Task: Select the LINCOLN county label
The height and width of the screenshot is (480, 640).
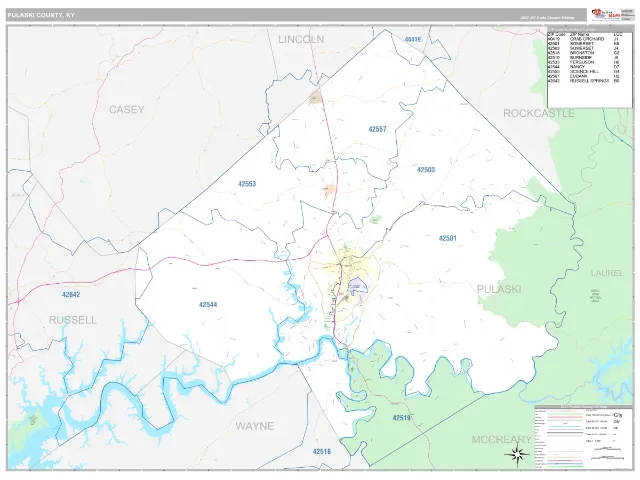Action: pyautogui.click(x=301, y=40)
